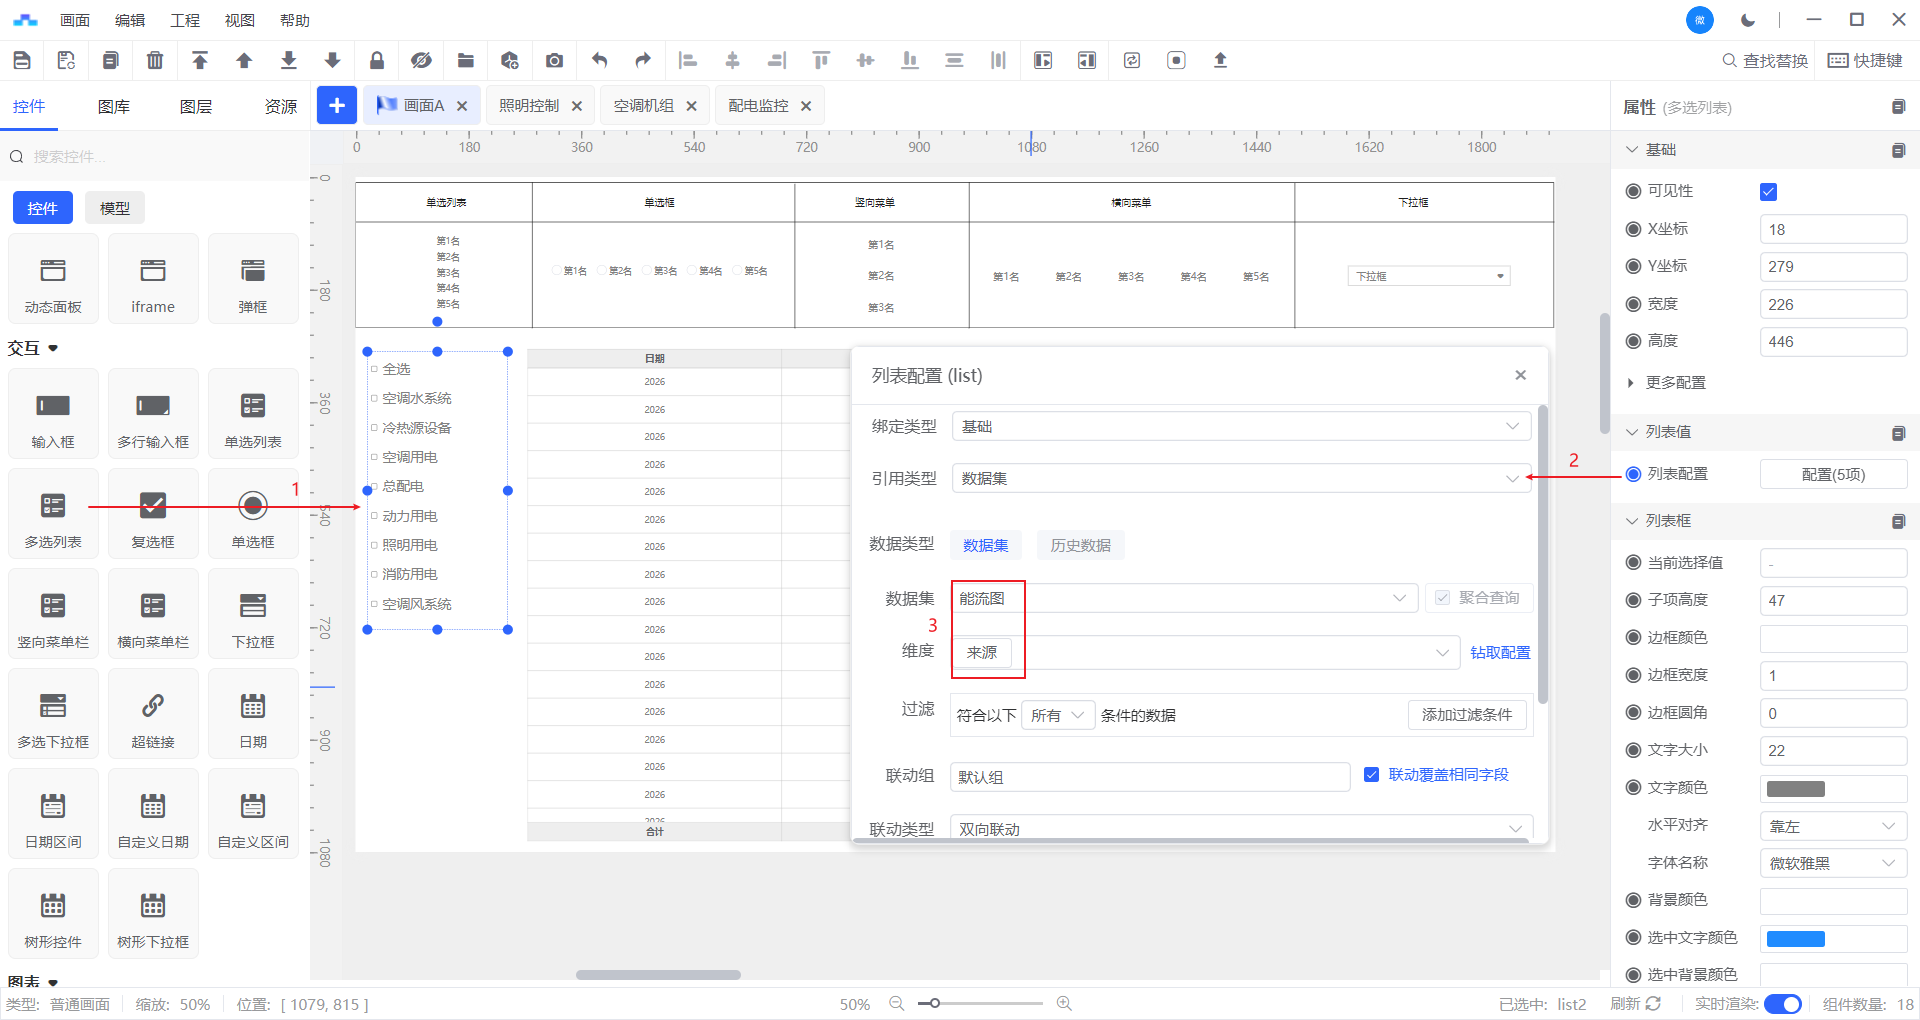Image resolution: width=1920 pixels, height=1020 pixels.
Task: Click the lock icon in the toolbar
Action: (x=377, y=60)
